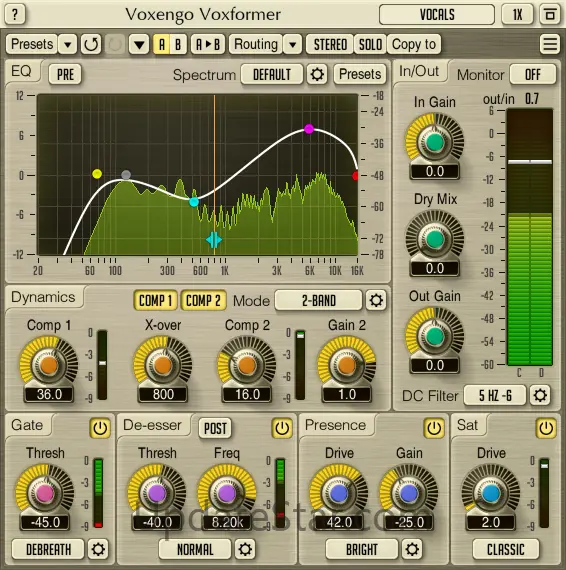Open history dropdown arrow beside redo
Screen dimensions: 566x570
coord(139,44)
